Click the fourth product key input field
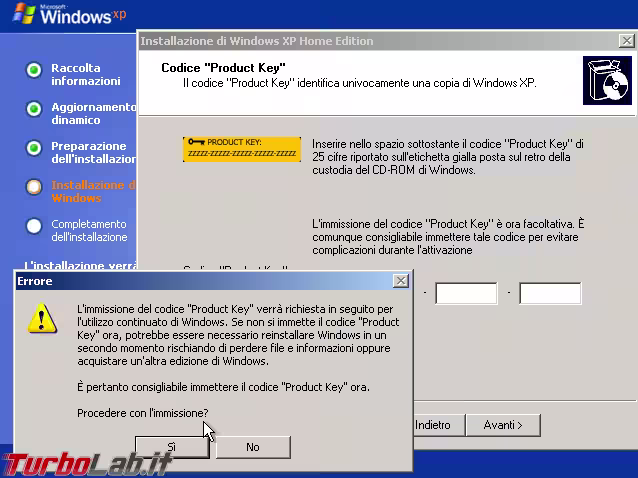Image resolution: width=638 pixels, height=478 pixels. 466,293
